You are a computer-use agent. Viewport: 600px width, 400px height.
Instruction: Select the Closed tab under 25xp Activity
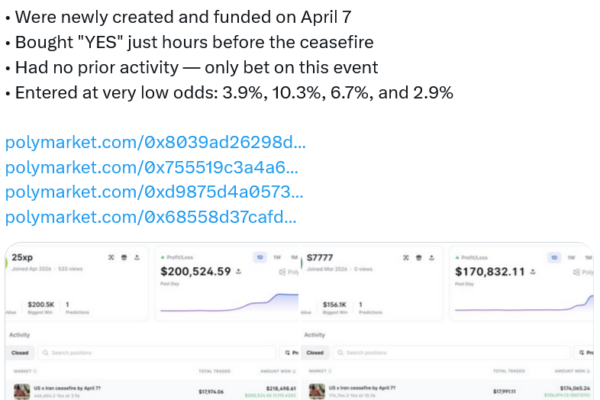[x=20, y=353]
